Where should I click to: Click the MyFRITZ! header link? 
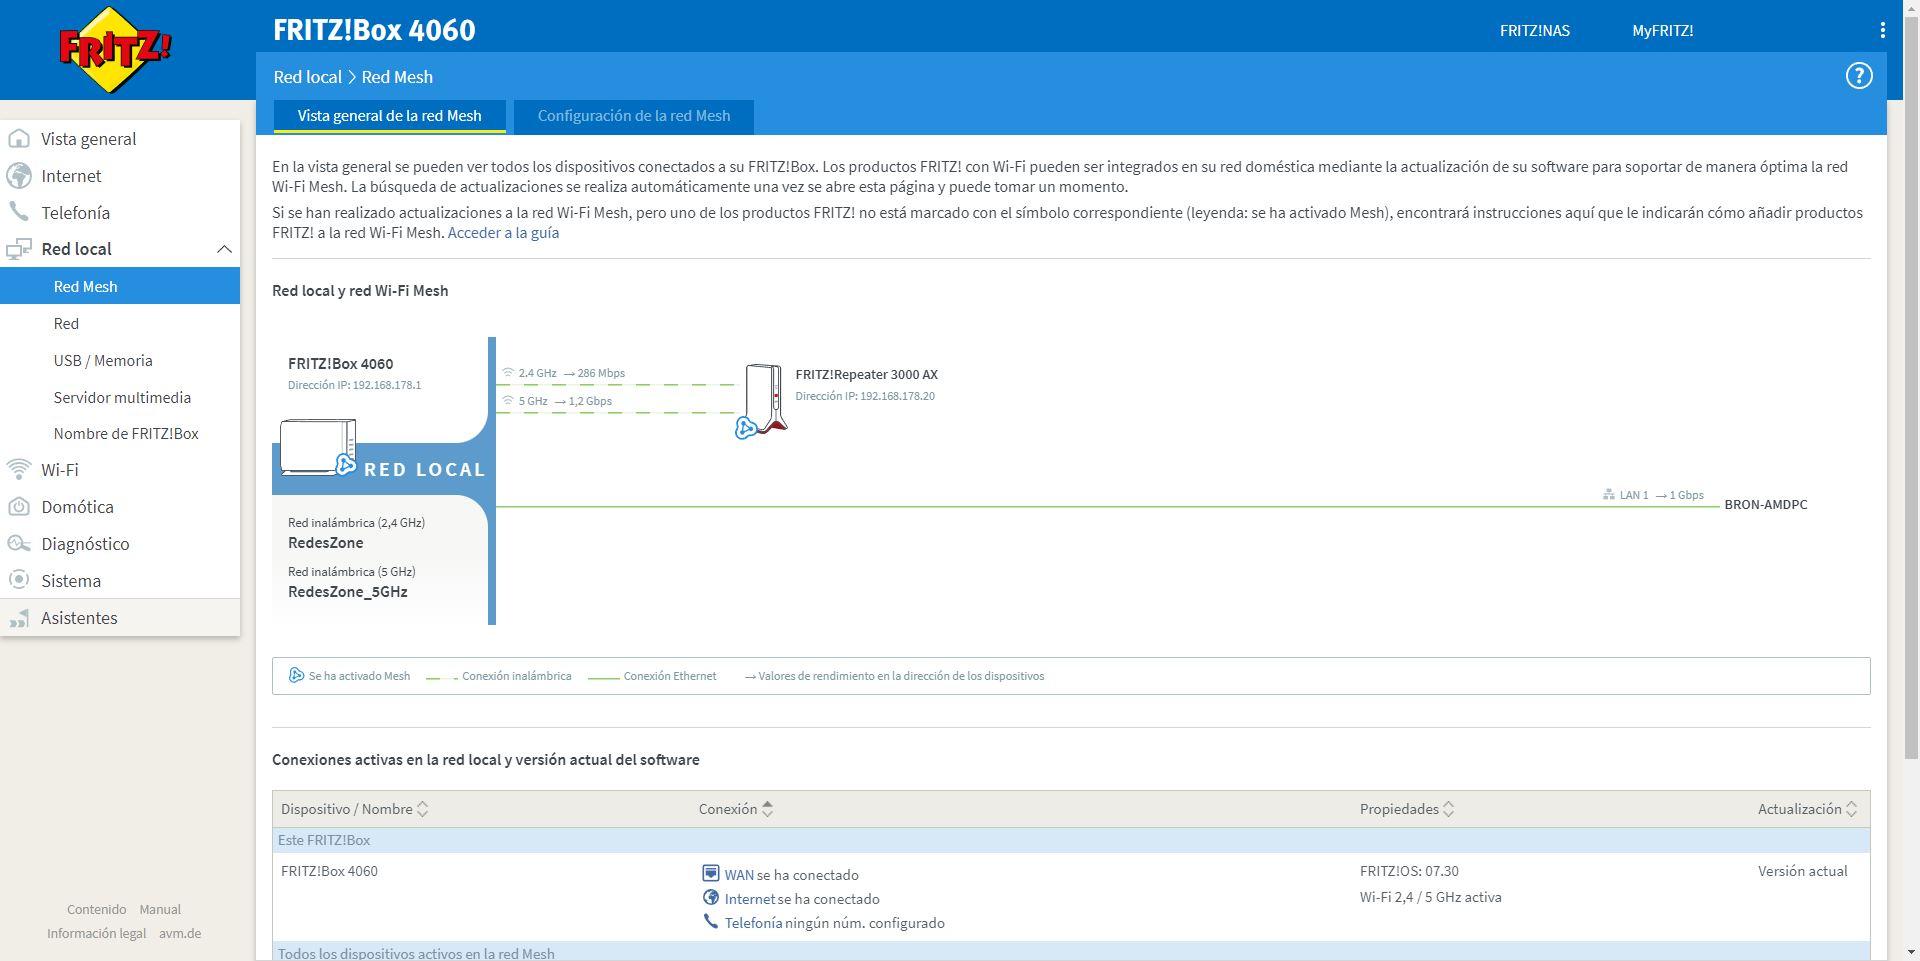(x=1662, y=31)
